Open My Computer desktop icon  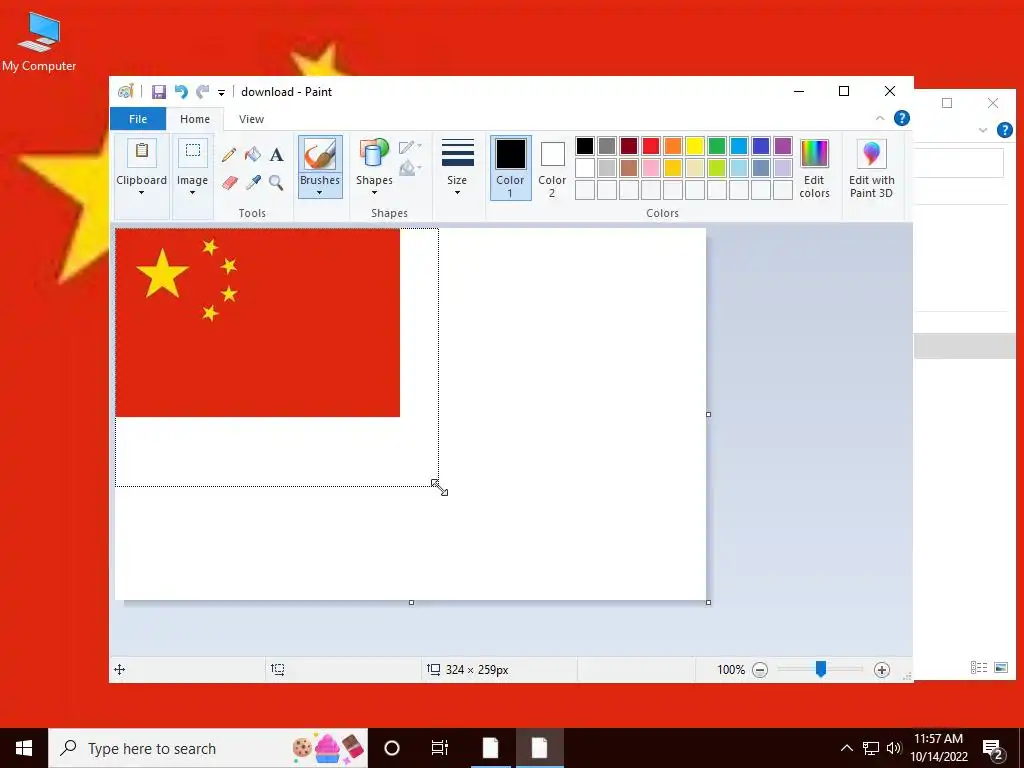coord(39,42)
